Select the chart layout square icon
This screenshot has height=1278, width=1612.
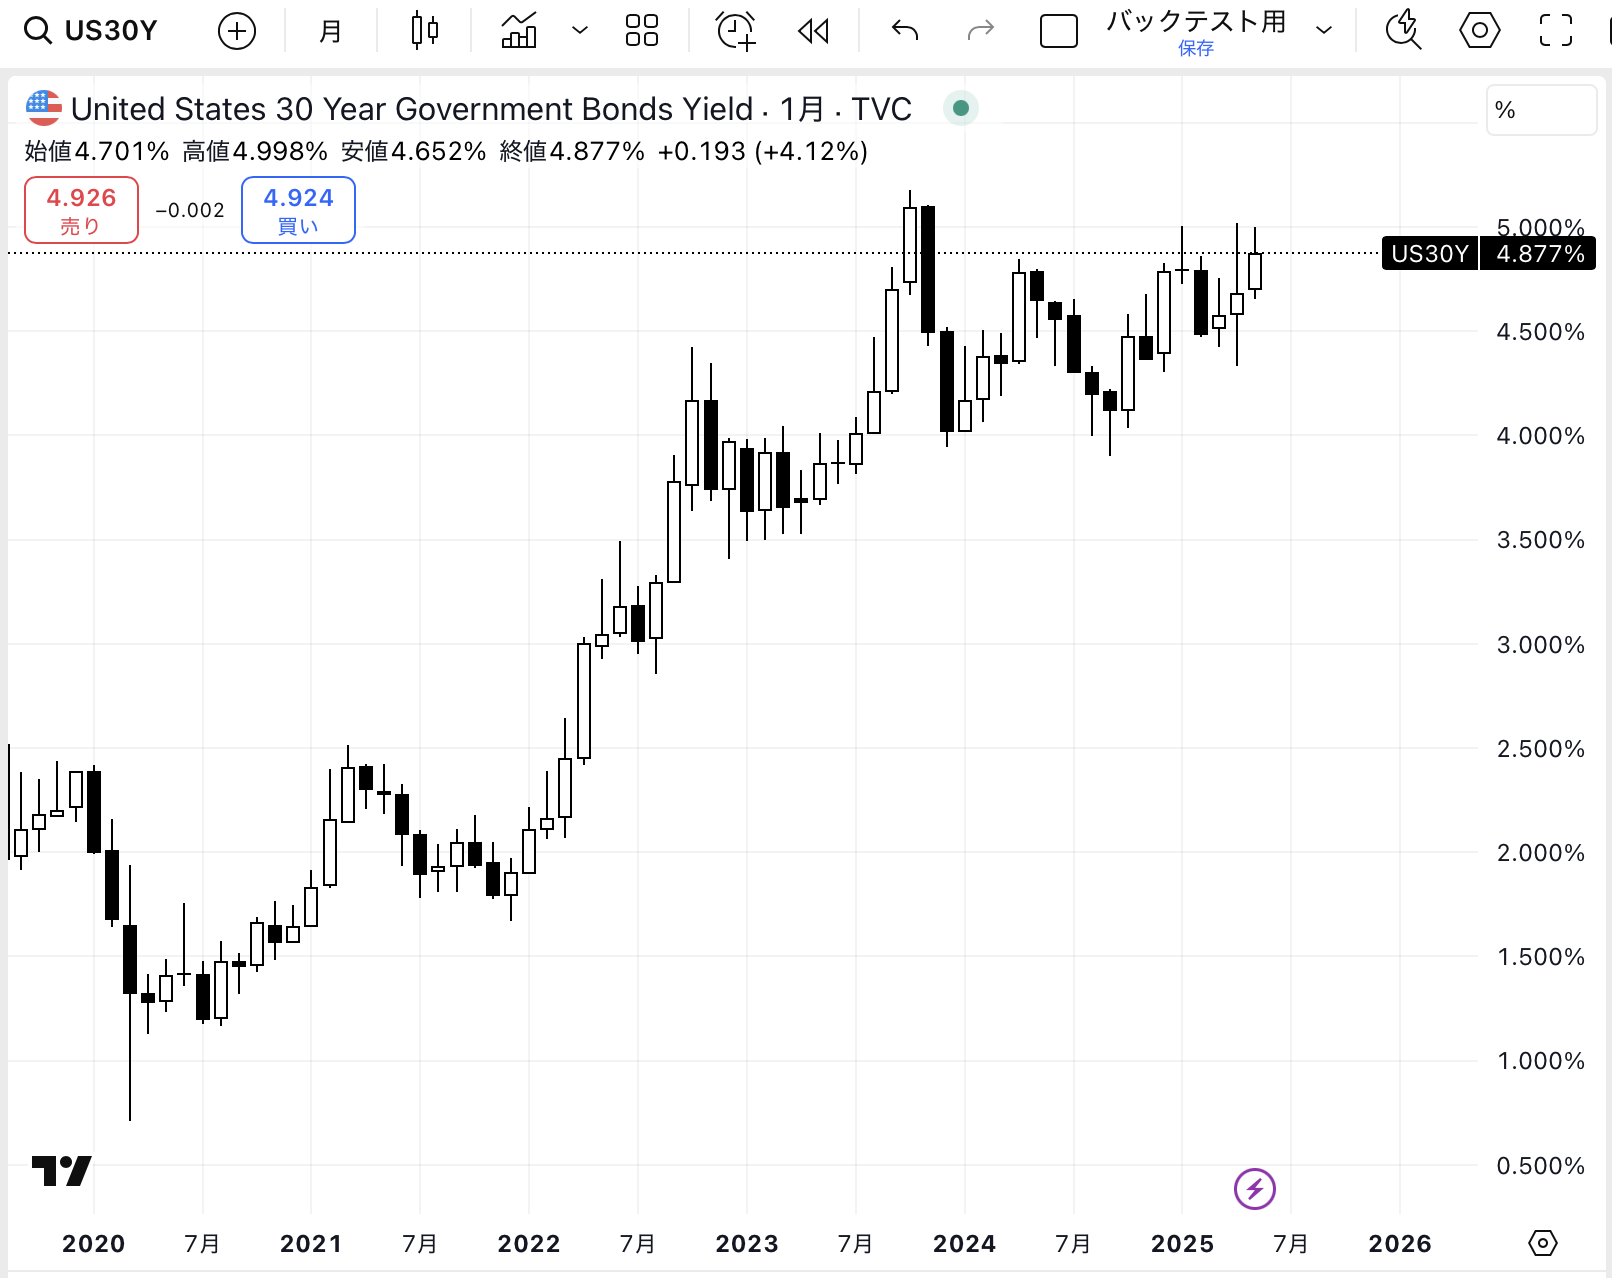pyautogui.click(x=1059, y=31)
